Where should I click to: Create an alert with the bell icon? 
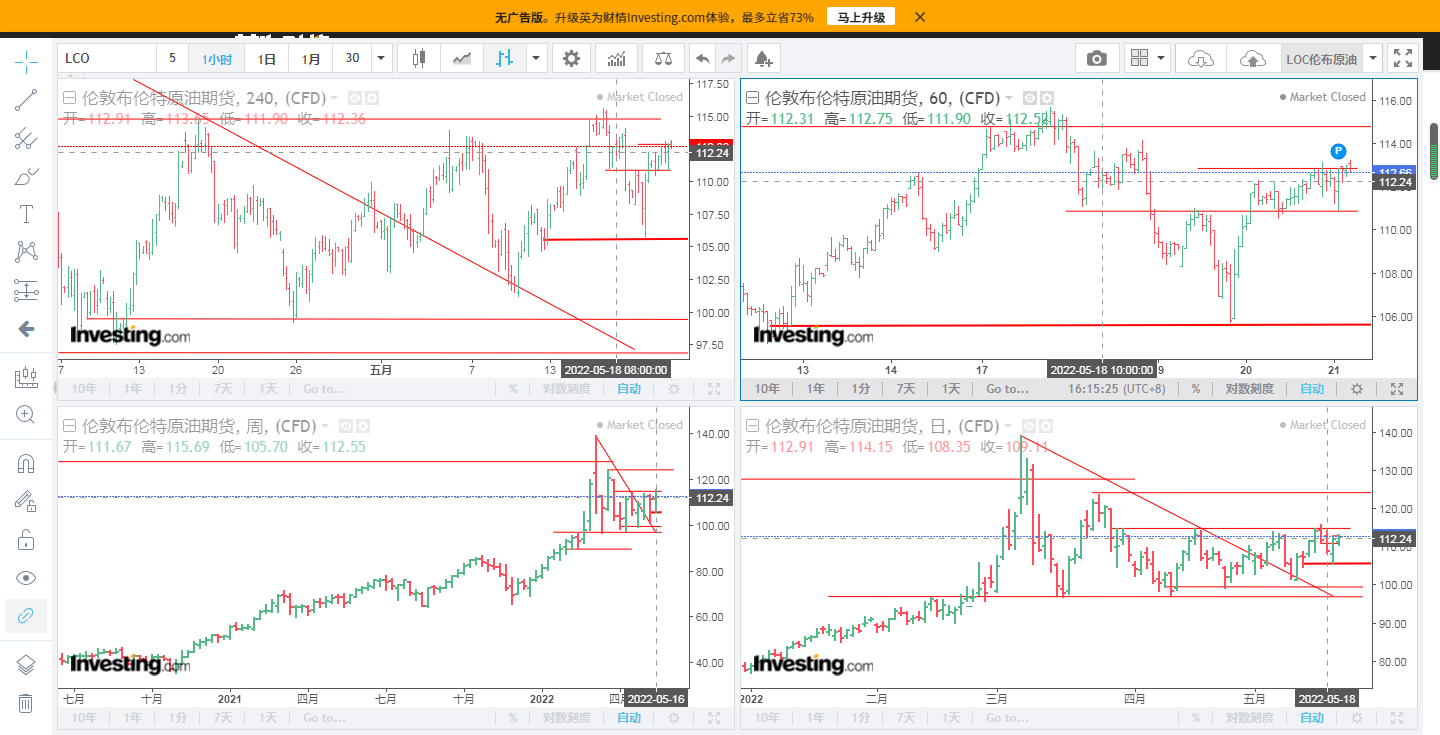763,59
